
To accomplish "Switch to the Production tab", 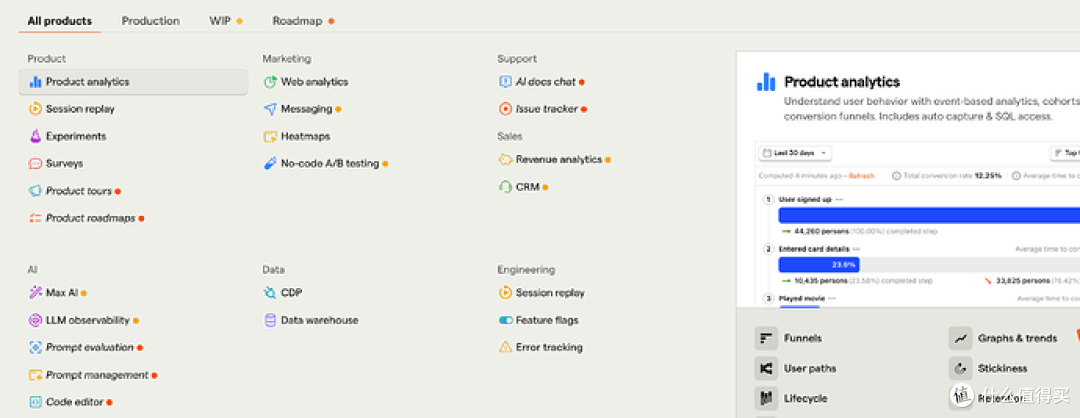I will point(151,21).
